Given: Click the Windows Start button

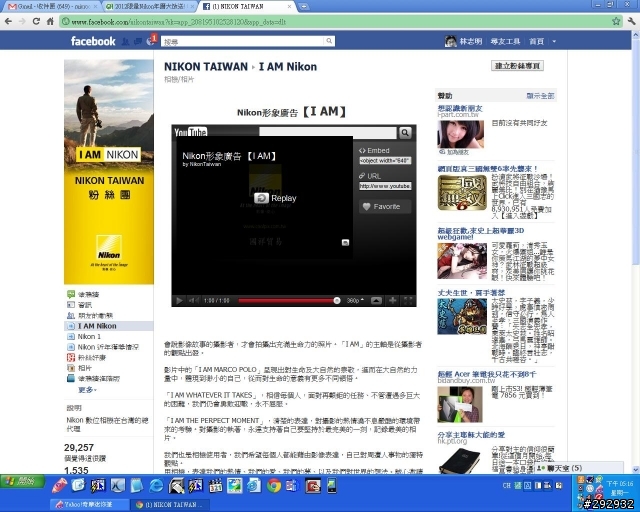Looking at the screenshot, I should pos(21,481).
